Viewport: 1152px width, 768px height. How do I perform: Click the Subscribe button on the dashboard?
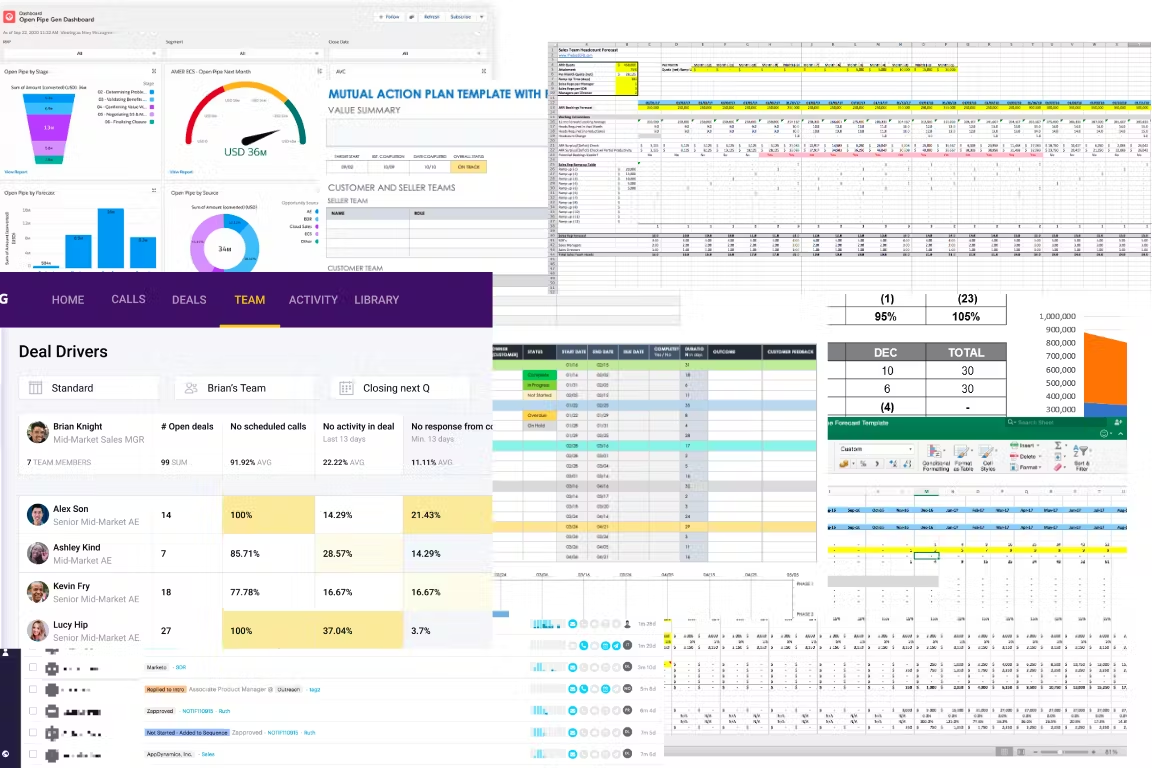(461, 17)
